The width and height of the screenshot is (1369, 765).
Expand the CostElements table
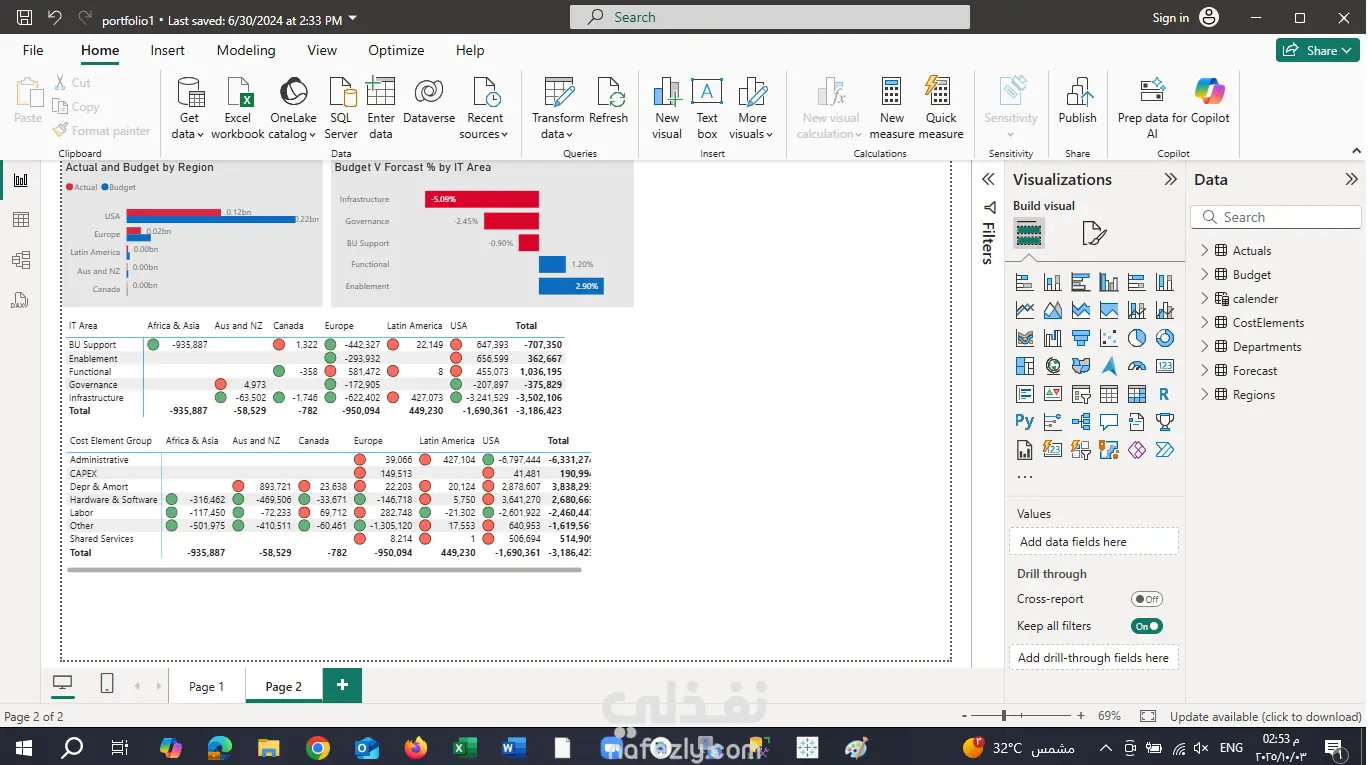[x=1205, y=322]
